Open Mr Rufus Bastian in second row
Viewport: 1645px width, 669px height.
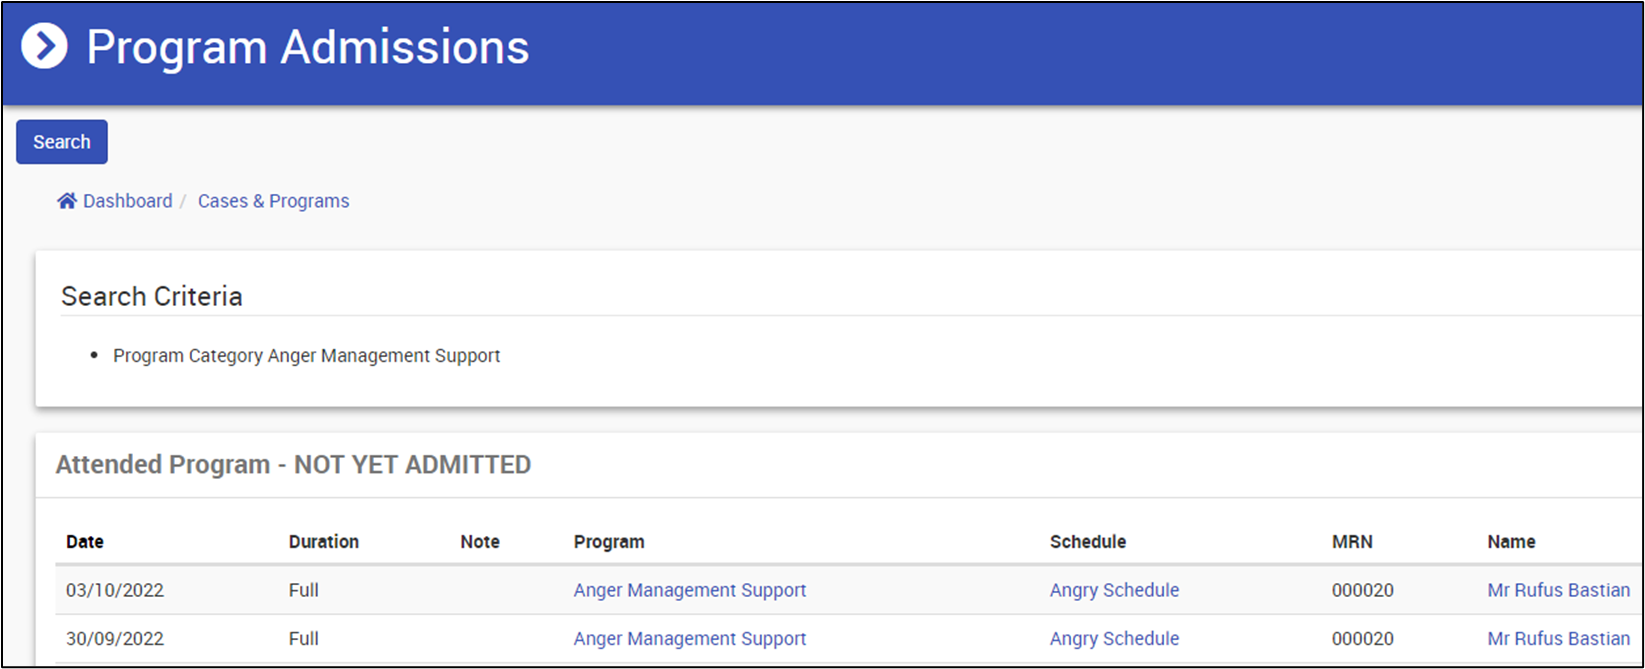click(x=1558, y=638)
